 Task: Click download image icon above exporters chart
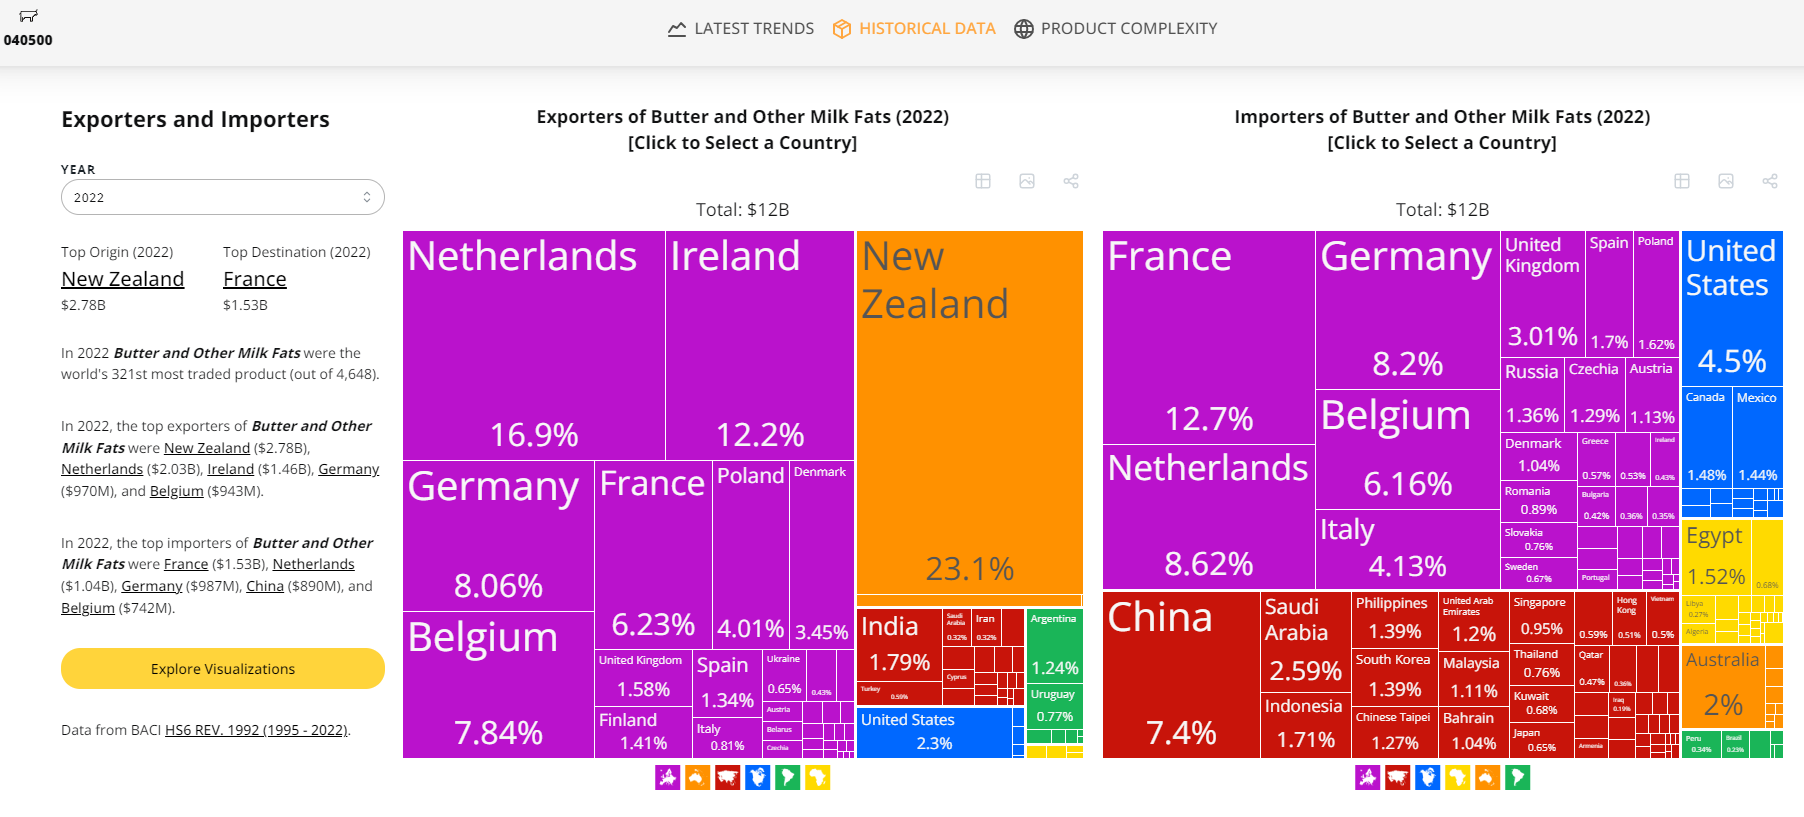(1027, 181)
